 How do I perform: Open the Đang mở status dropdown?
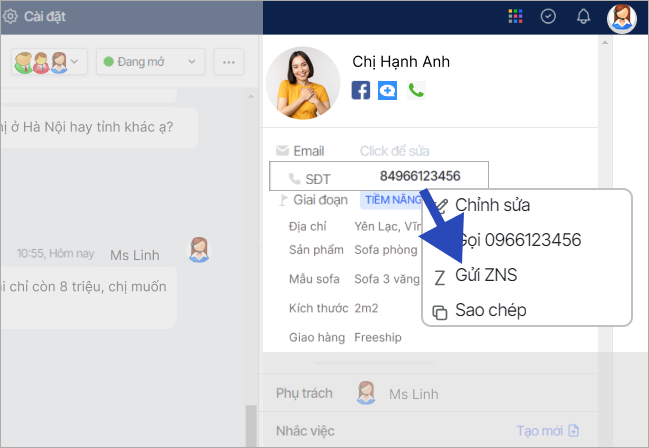(149, 62)
